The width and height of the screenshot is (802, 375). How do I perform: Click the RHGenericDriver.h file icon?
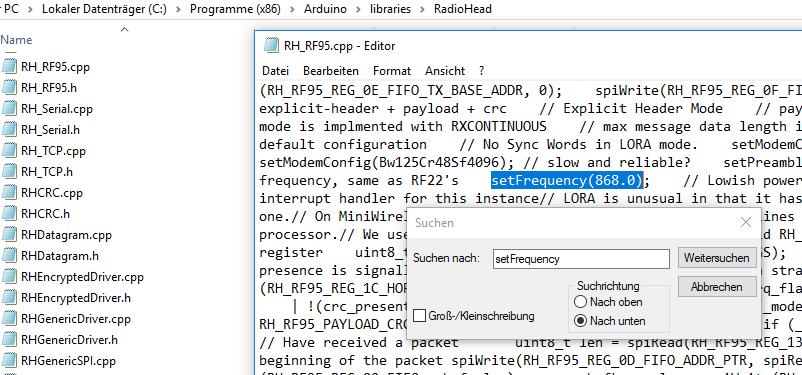point(9,340)
